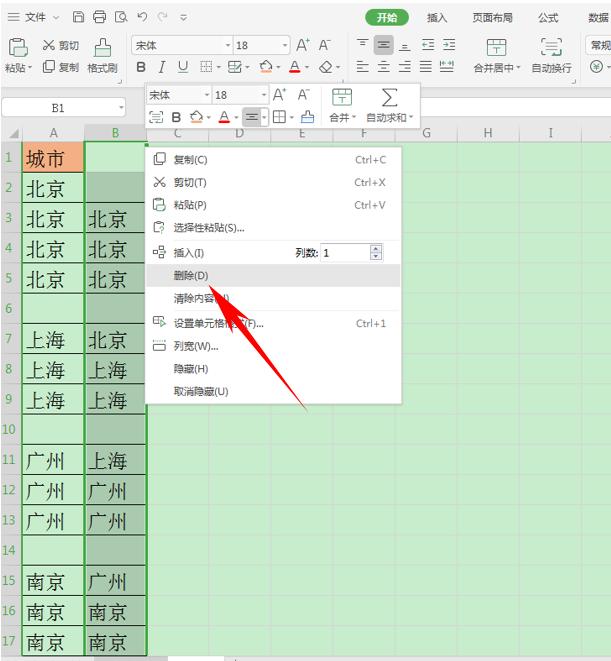Open mini toolbar font name dropdown

click(207, 95)
